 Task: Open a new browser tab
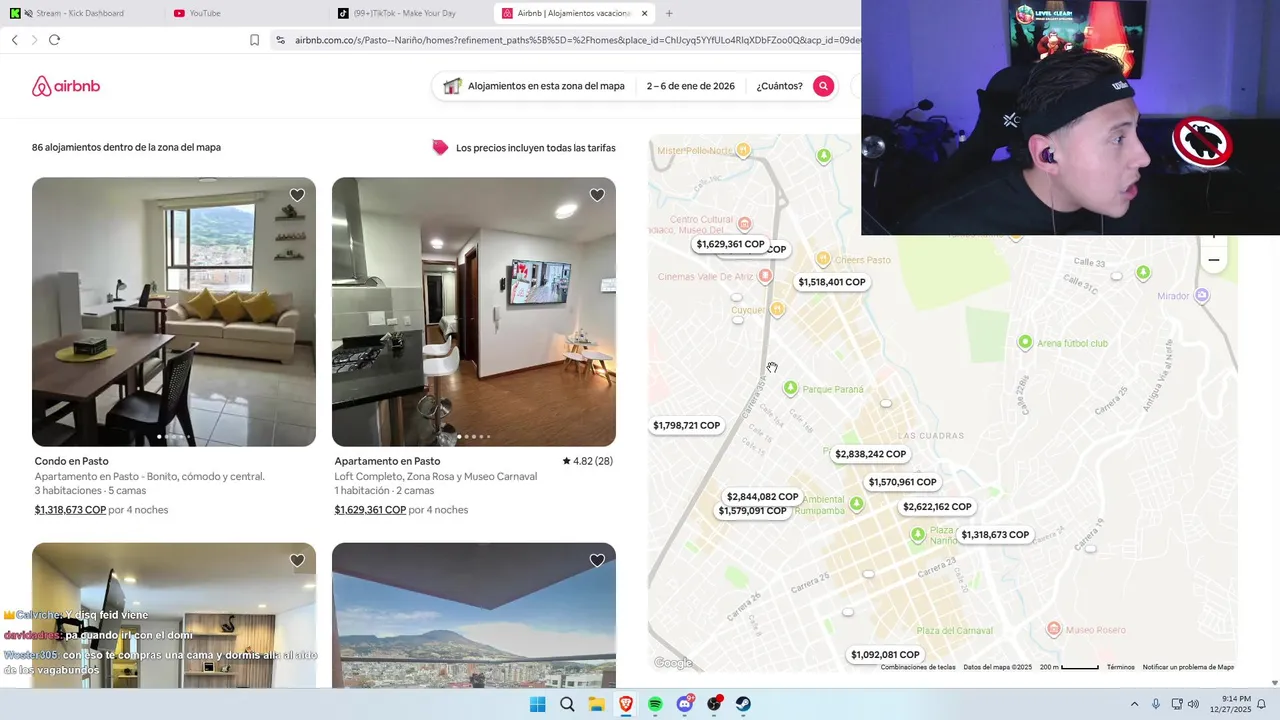669,13
